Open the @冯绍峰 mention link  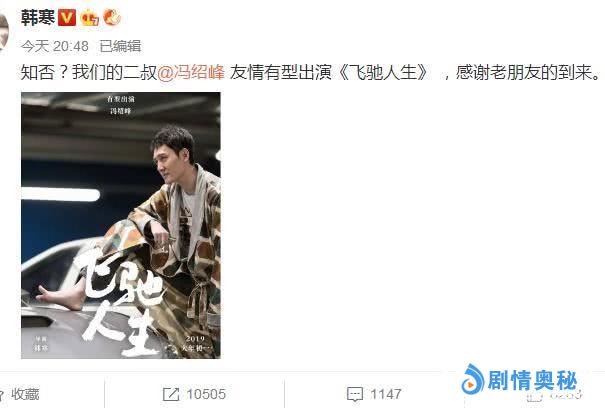click(x=191, y=72)
